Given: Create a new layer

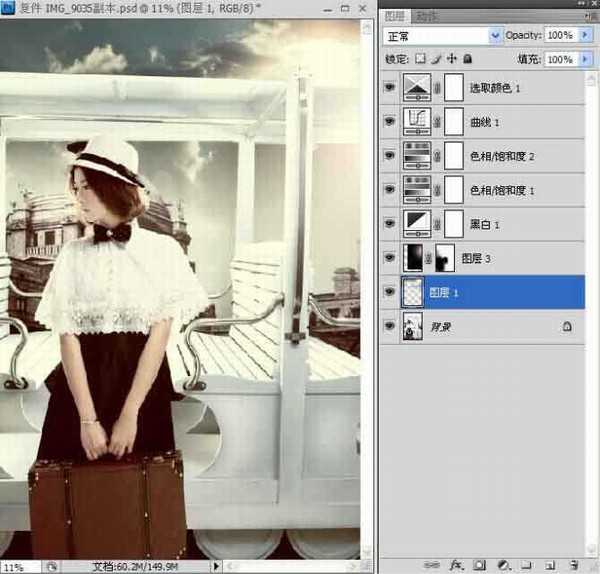Looking at the screenshot, I should (x=548, y=564).
